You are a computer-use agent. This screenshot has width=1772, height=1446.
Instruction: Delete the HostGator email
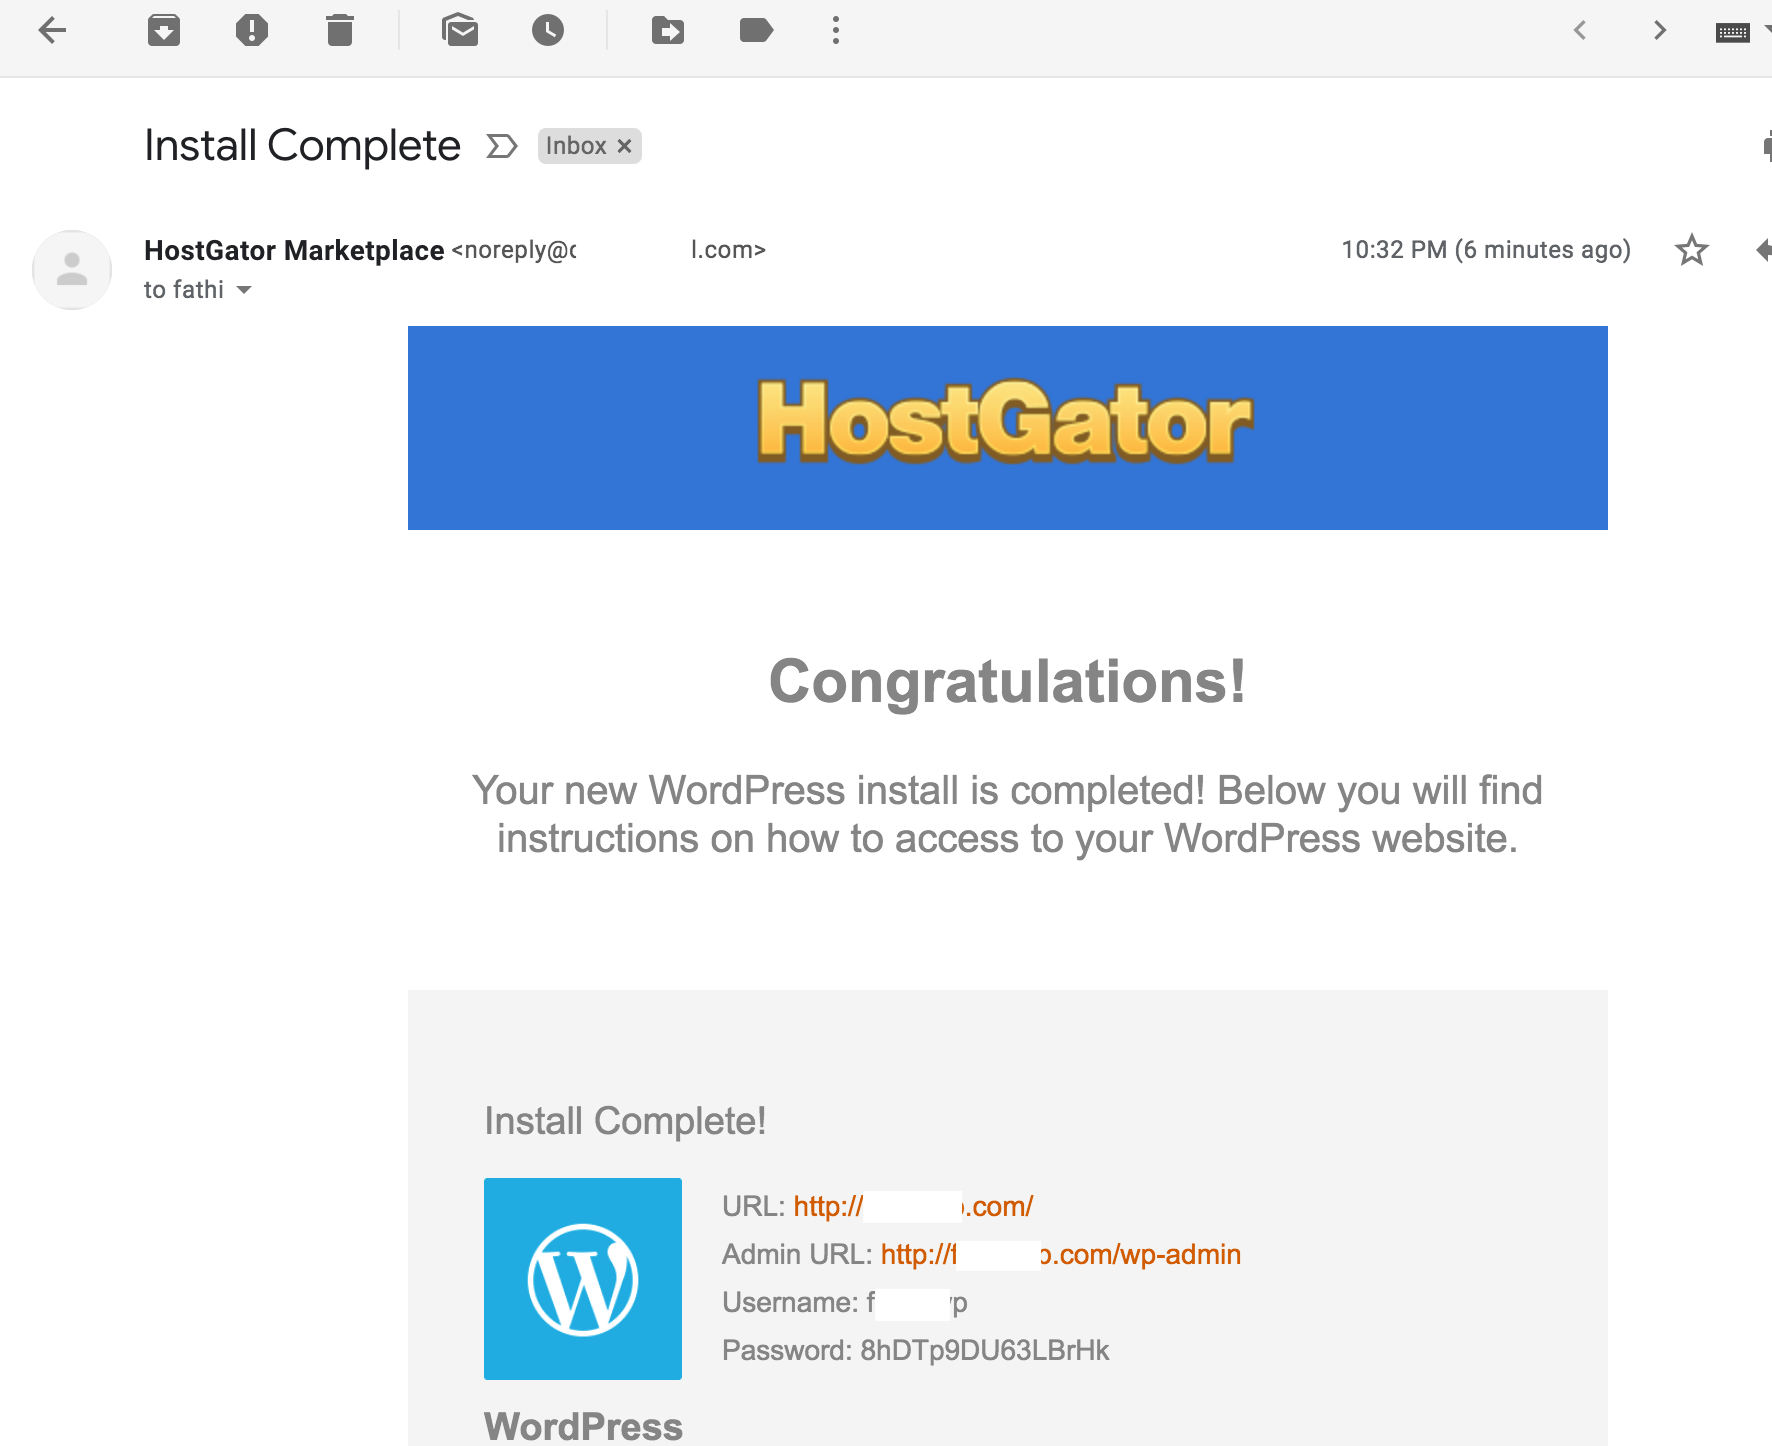(x=338, y=30)
